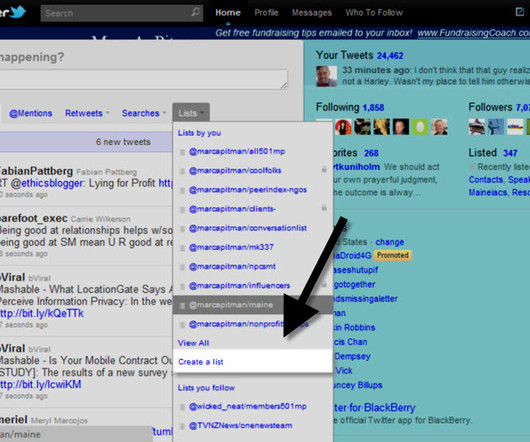The image size is (530, 442).
Task: Open FabianPattberg's profile name
Action: pyautogui.click(x=36, y=171)
